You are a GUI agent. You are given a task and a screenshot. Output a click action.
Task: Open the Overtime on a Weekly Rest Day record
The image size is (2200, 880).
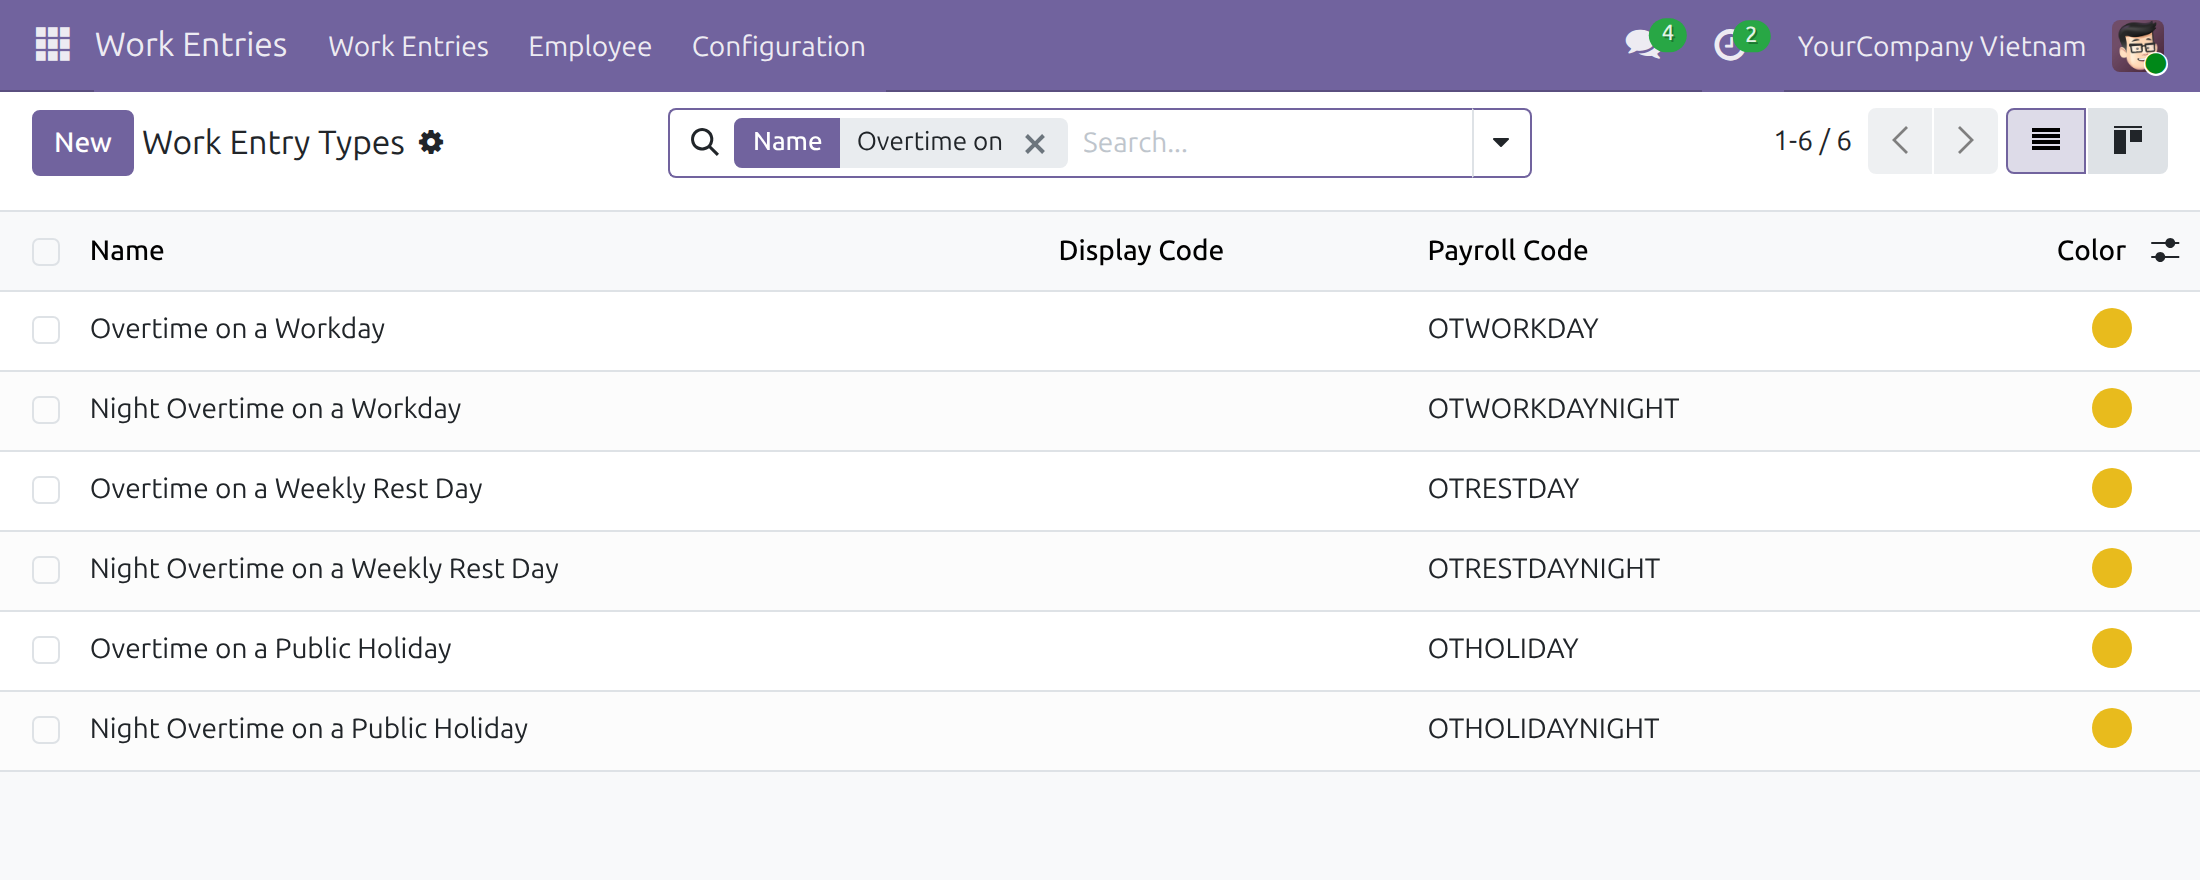click(x=286, y=488)
